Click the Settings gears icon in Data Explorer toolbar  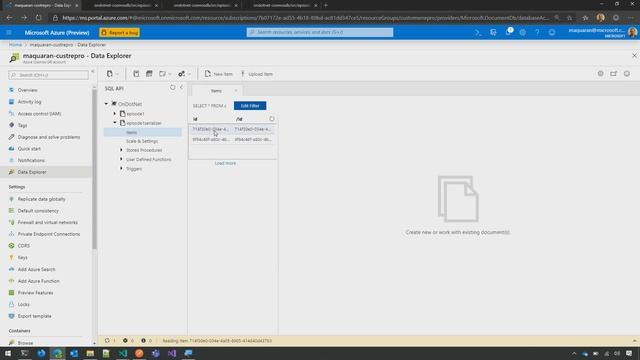pyautogui.click(x=181, y=74)
